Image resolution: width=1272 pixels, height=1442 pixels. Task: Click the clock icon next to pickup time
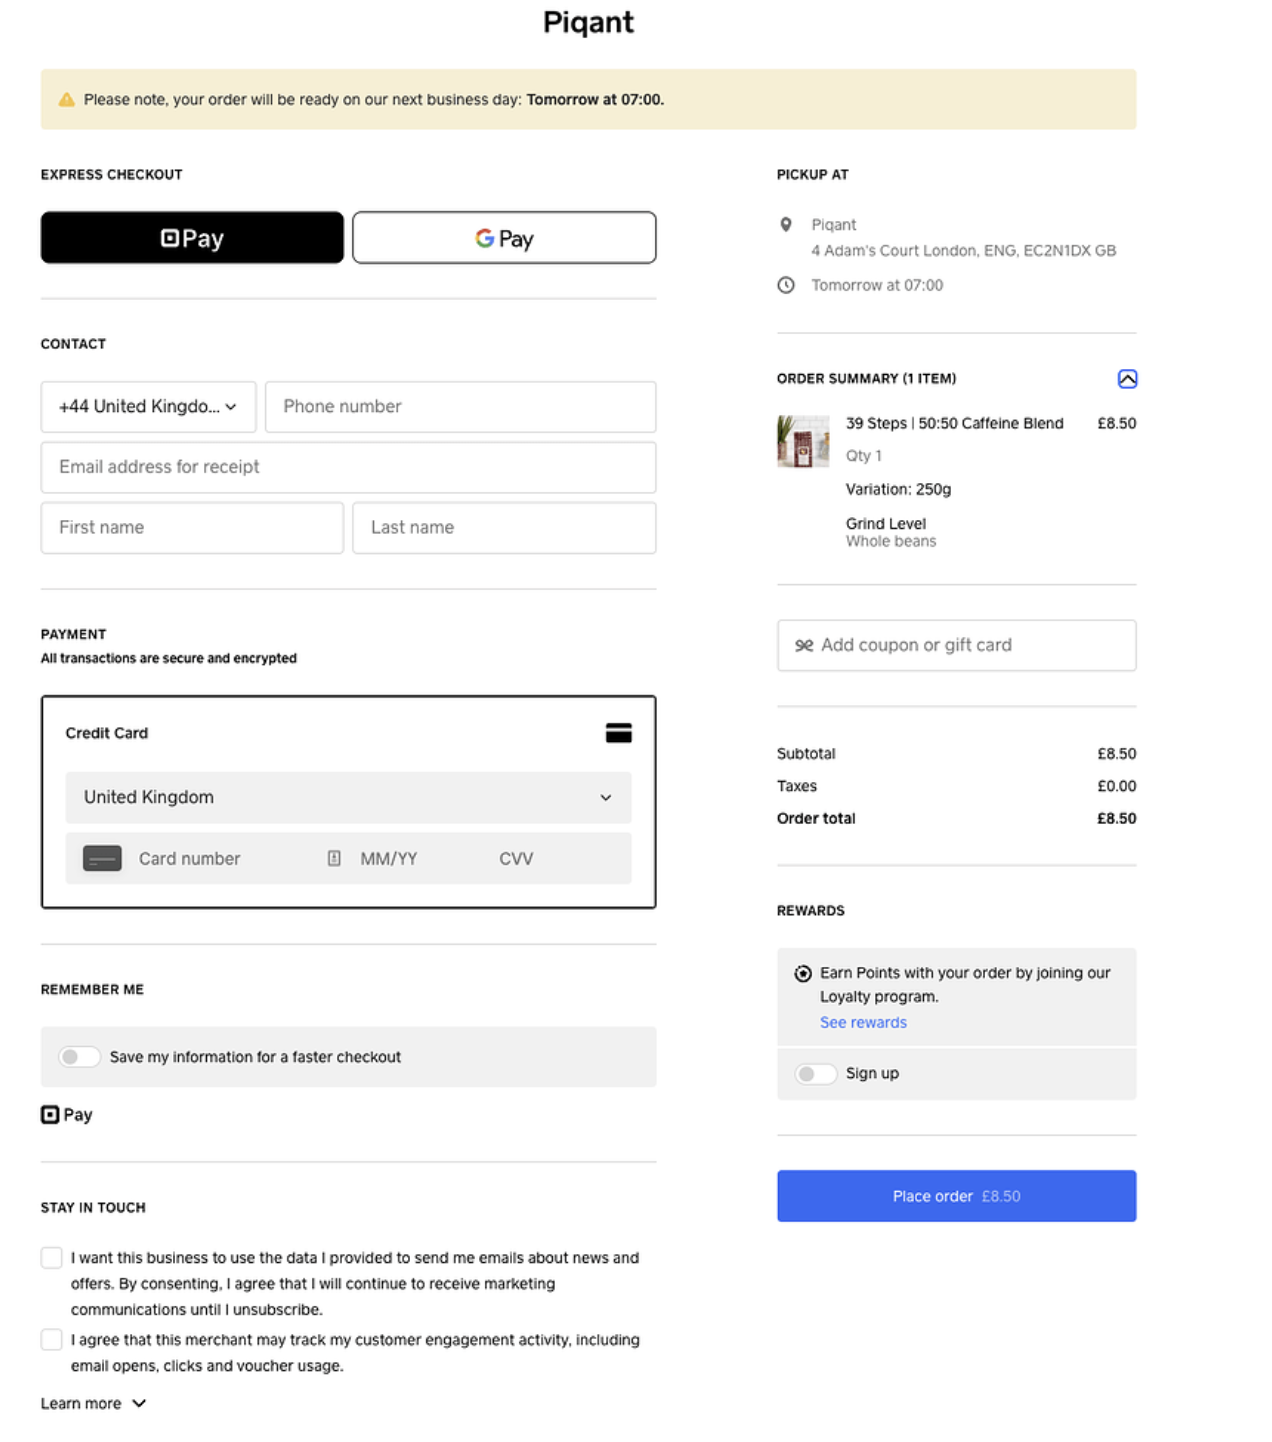[x=786, y=285]
